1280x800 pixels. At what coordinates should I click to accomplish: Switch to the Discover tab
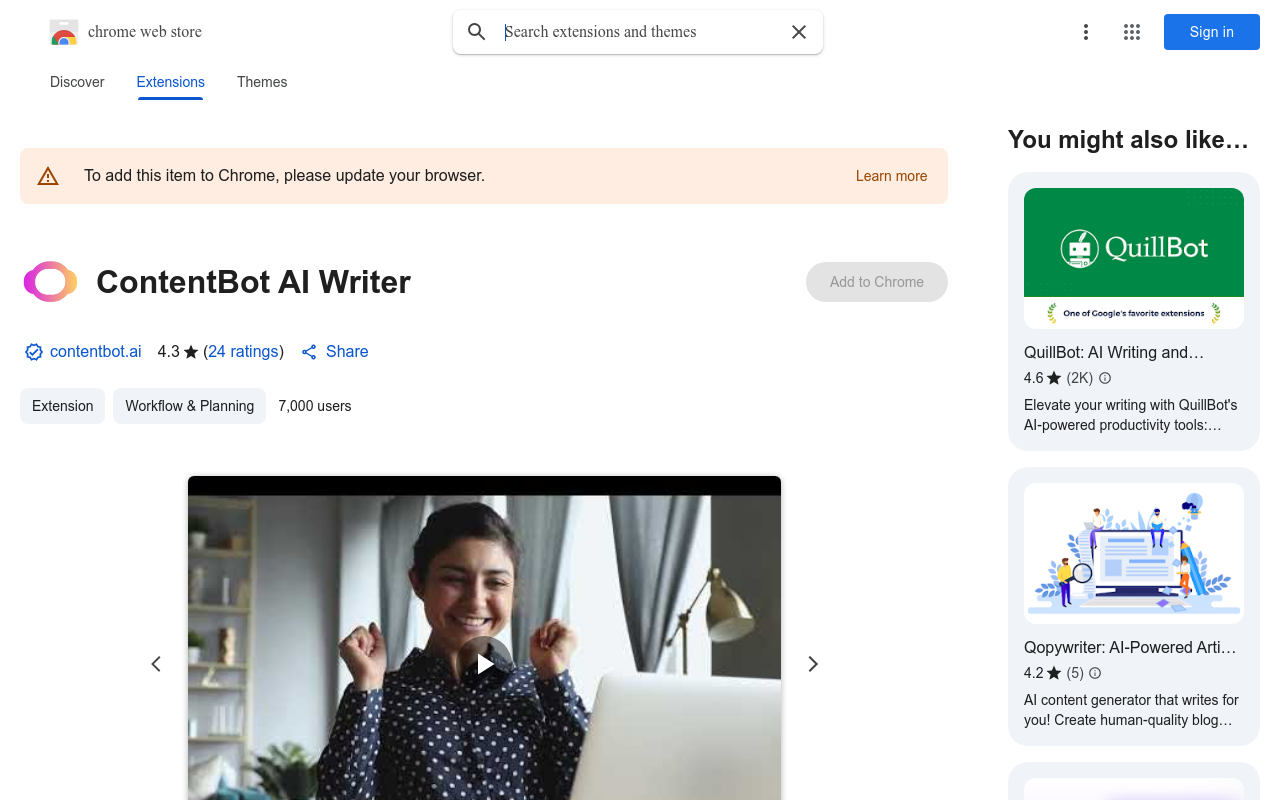coord(77,82)
